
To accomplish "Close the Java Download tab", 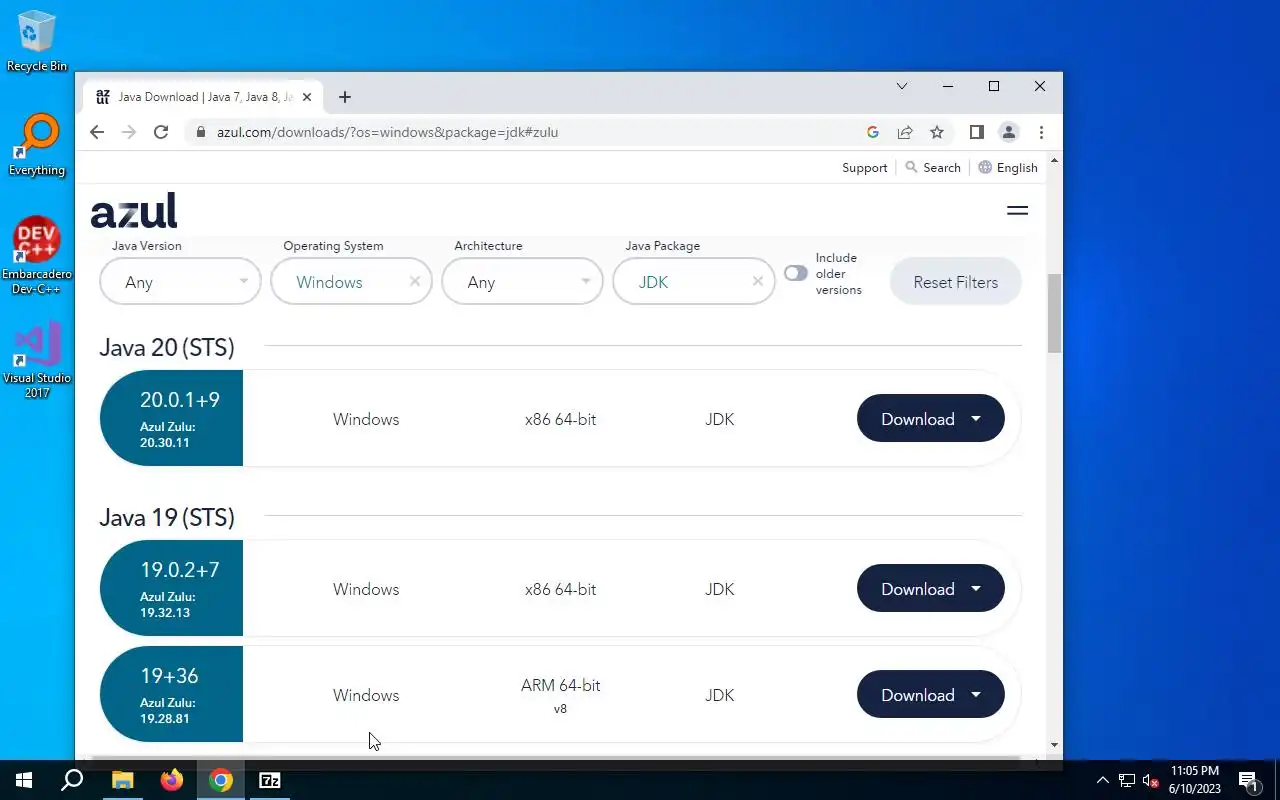I will pos(307,97).
